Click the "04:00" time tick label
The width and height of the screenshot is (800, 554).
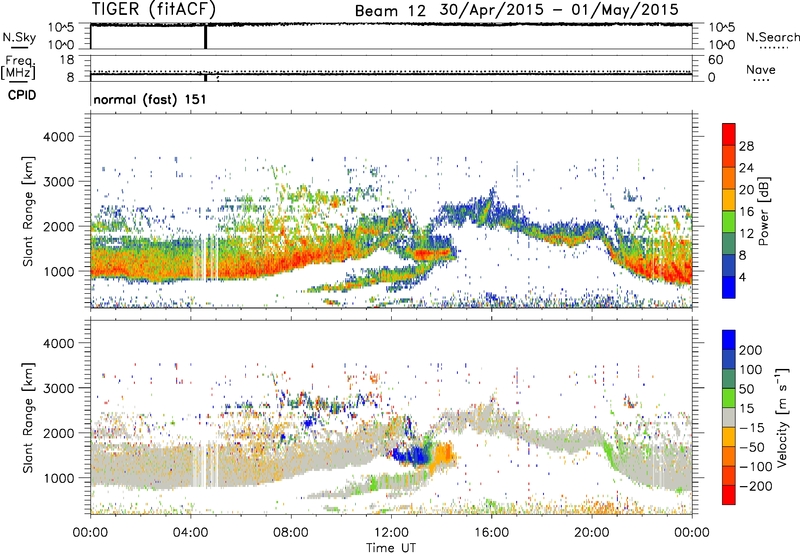[x=191, y=533]
